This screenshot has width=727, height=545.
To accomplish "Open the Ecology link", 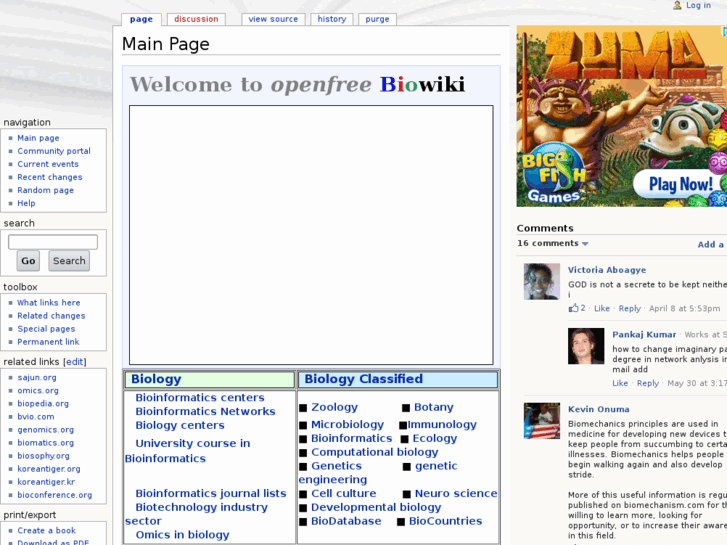I will (435, 438).
